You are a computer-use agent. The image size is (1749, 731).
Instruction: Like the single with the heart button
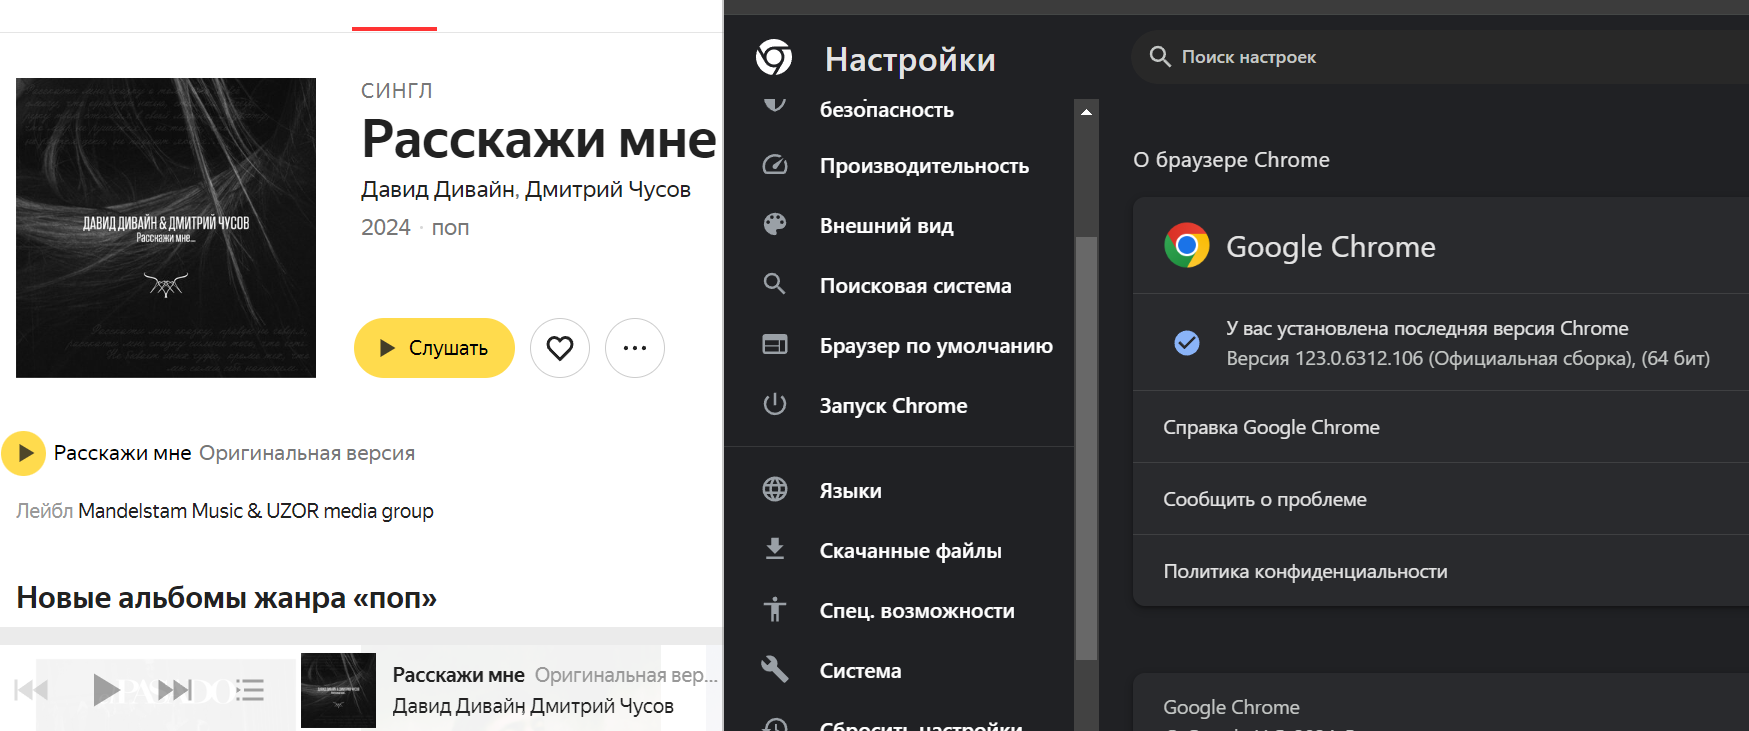(560, 348)
